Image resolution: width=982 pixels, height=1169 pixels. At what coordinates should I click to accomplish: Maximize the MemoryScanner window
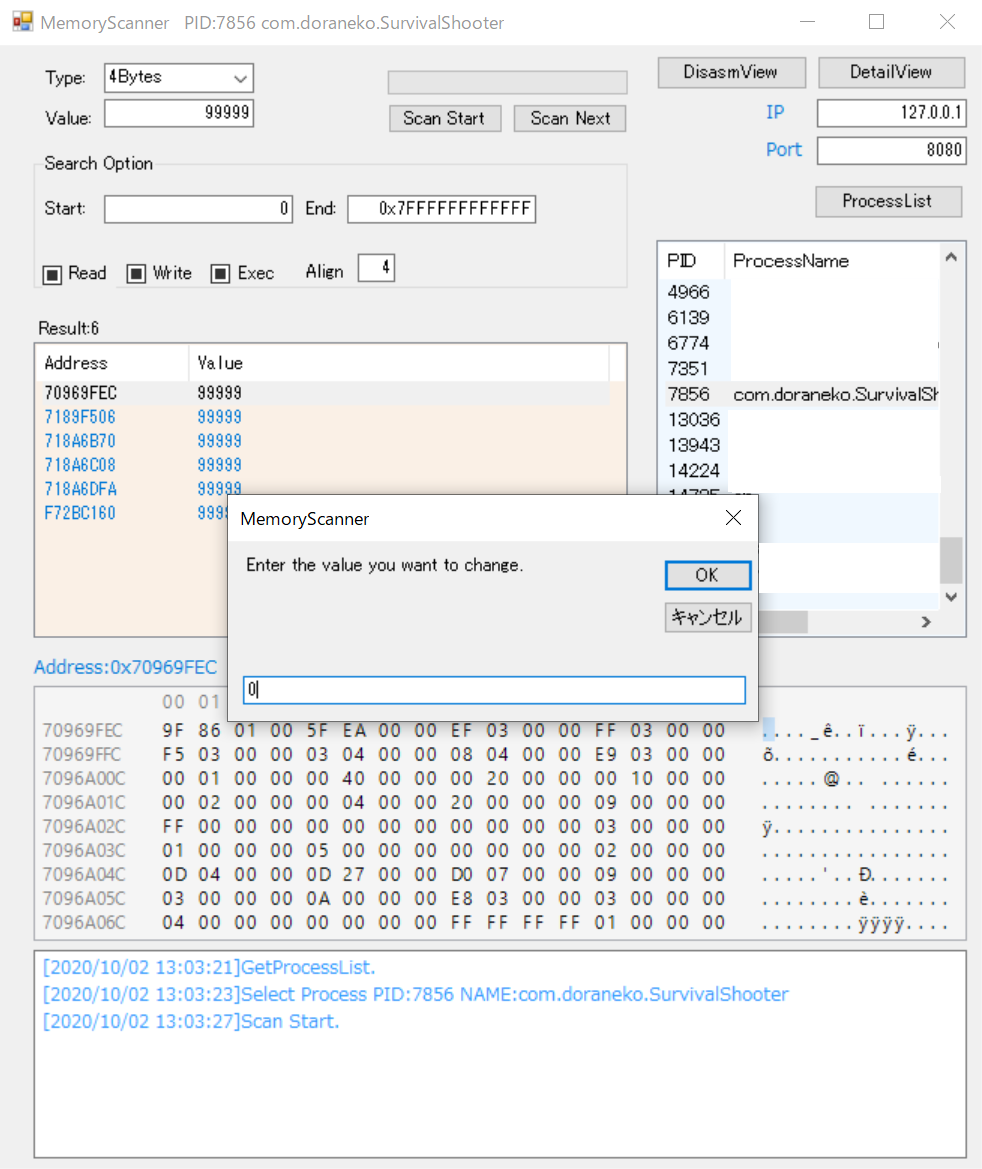[877, 22]
